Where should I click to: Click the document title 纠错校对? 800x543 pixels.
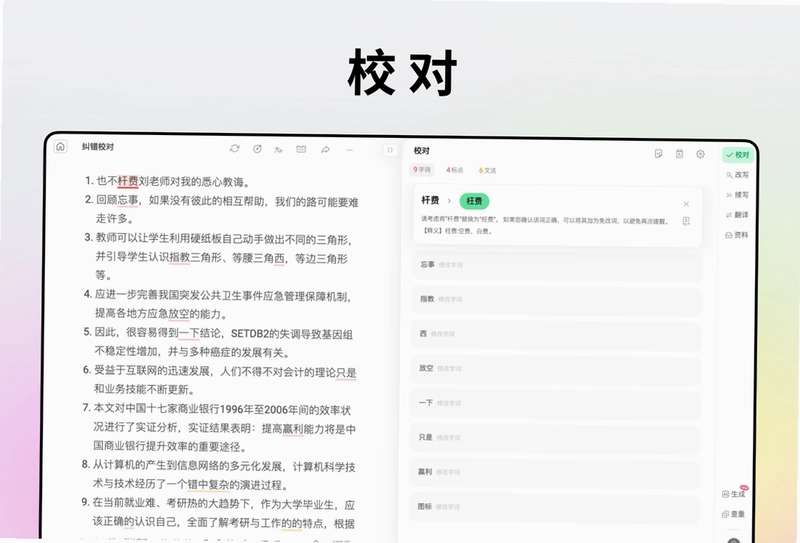click(x=98, y=147)
